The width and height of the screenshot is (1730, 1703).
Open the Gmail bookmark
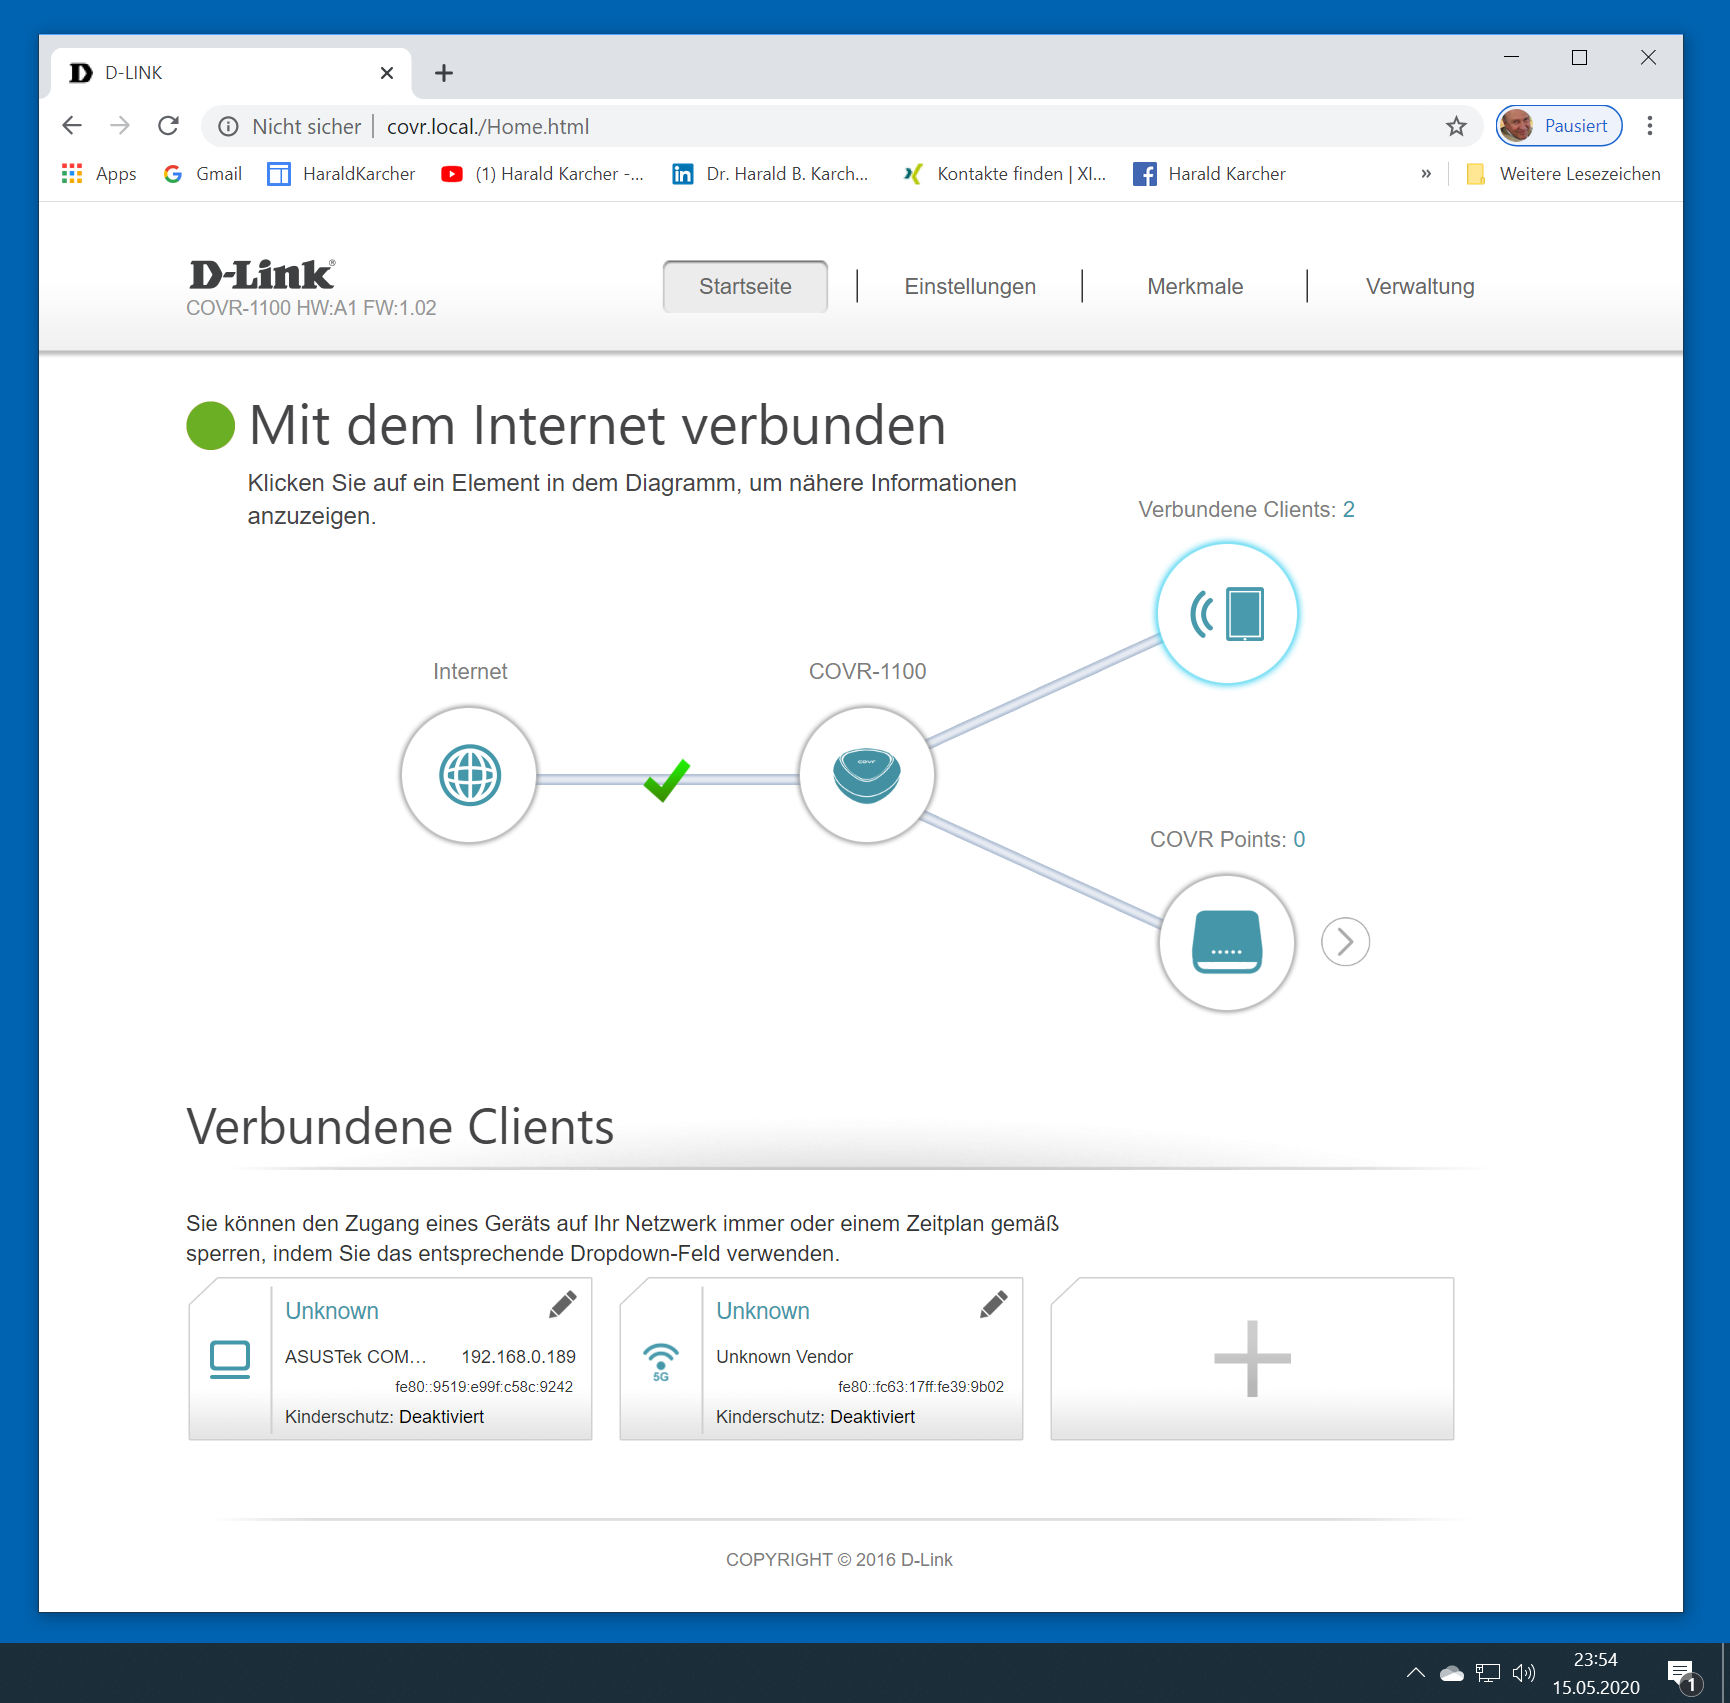(x=203, y=174)
